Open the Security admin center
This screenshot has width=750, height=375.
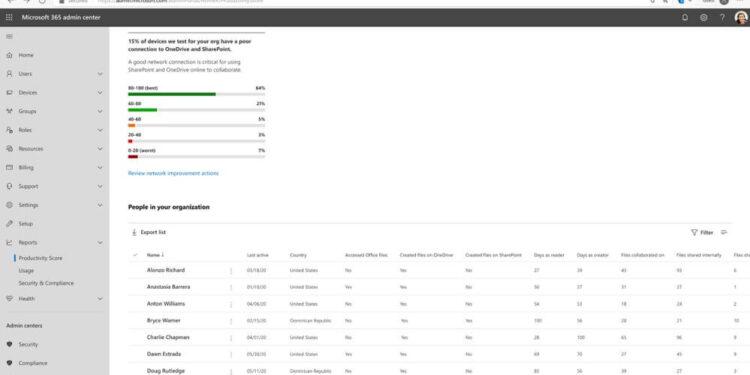[x=28, y=344]
